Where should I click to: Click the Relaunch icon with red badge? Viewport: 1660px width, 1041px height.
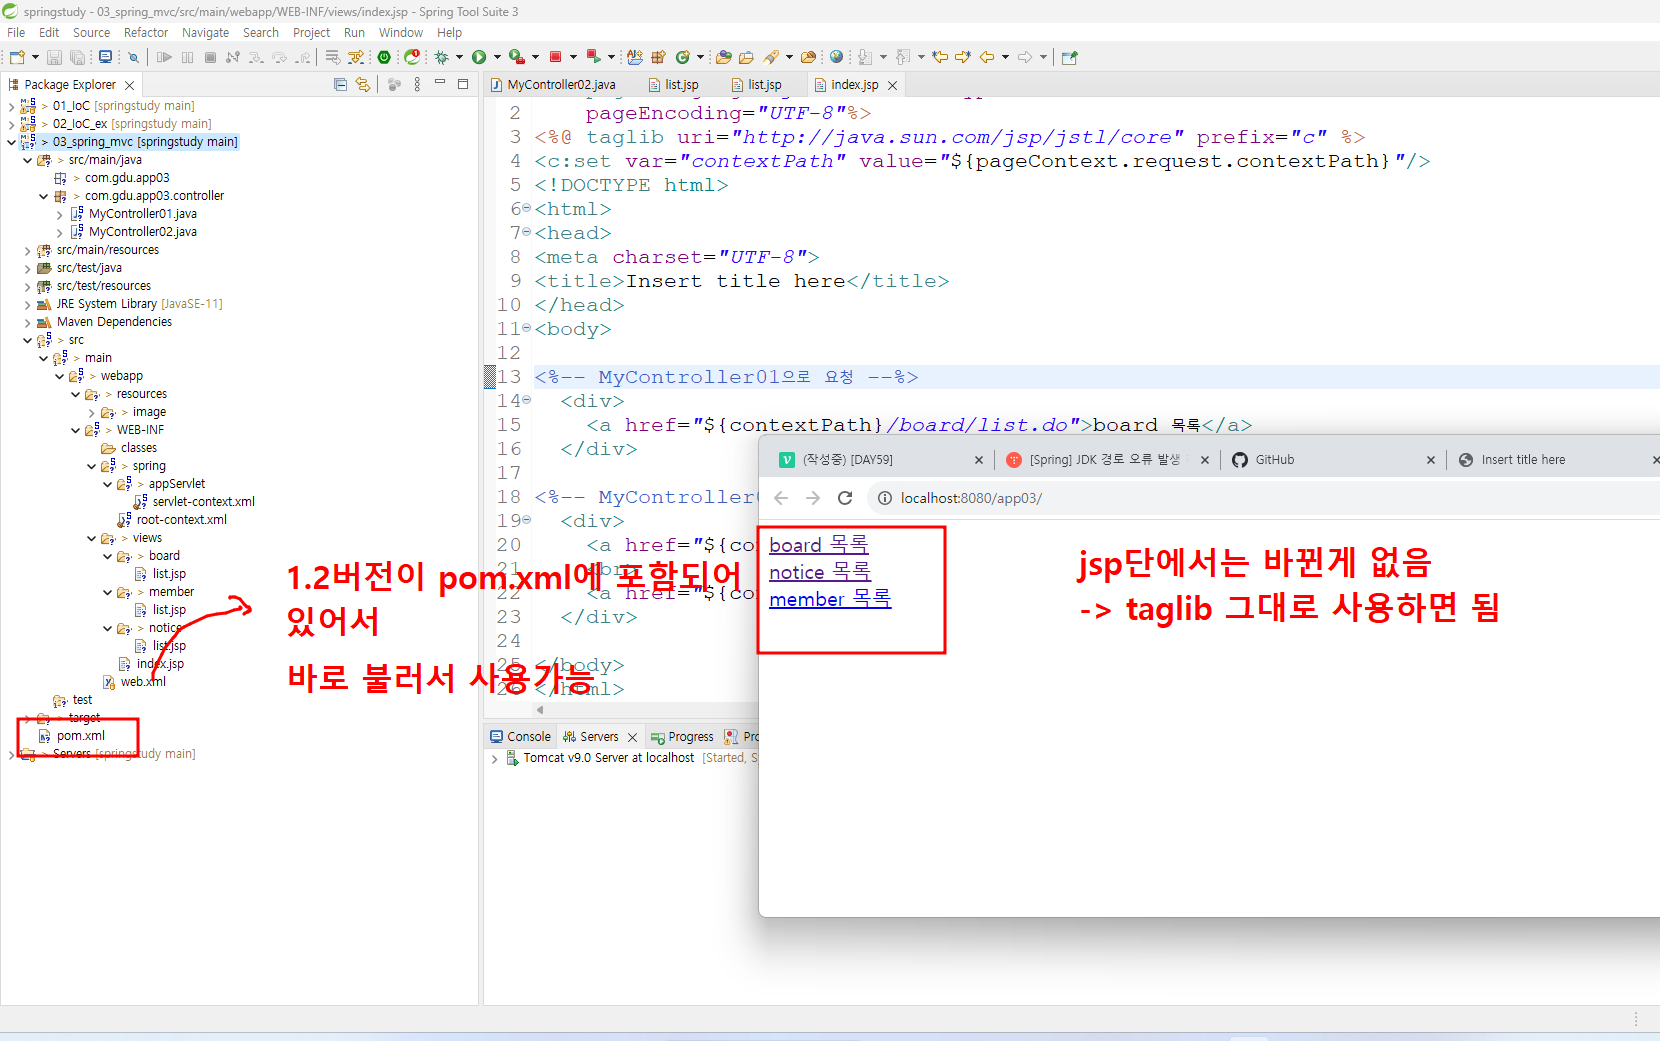coord(412,57)
